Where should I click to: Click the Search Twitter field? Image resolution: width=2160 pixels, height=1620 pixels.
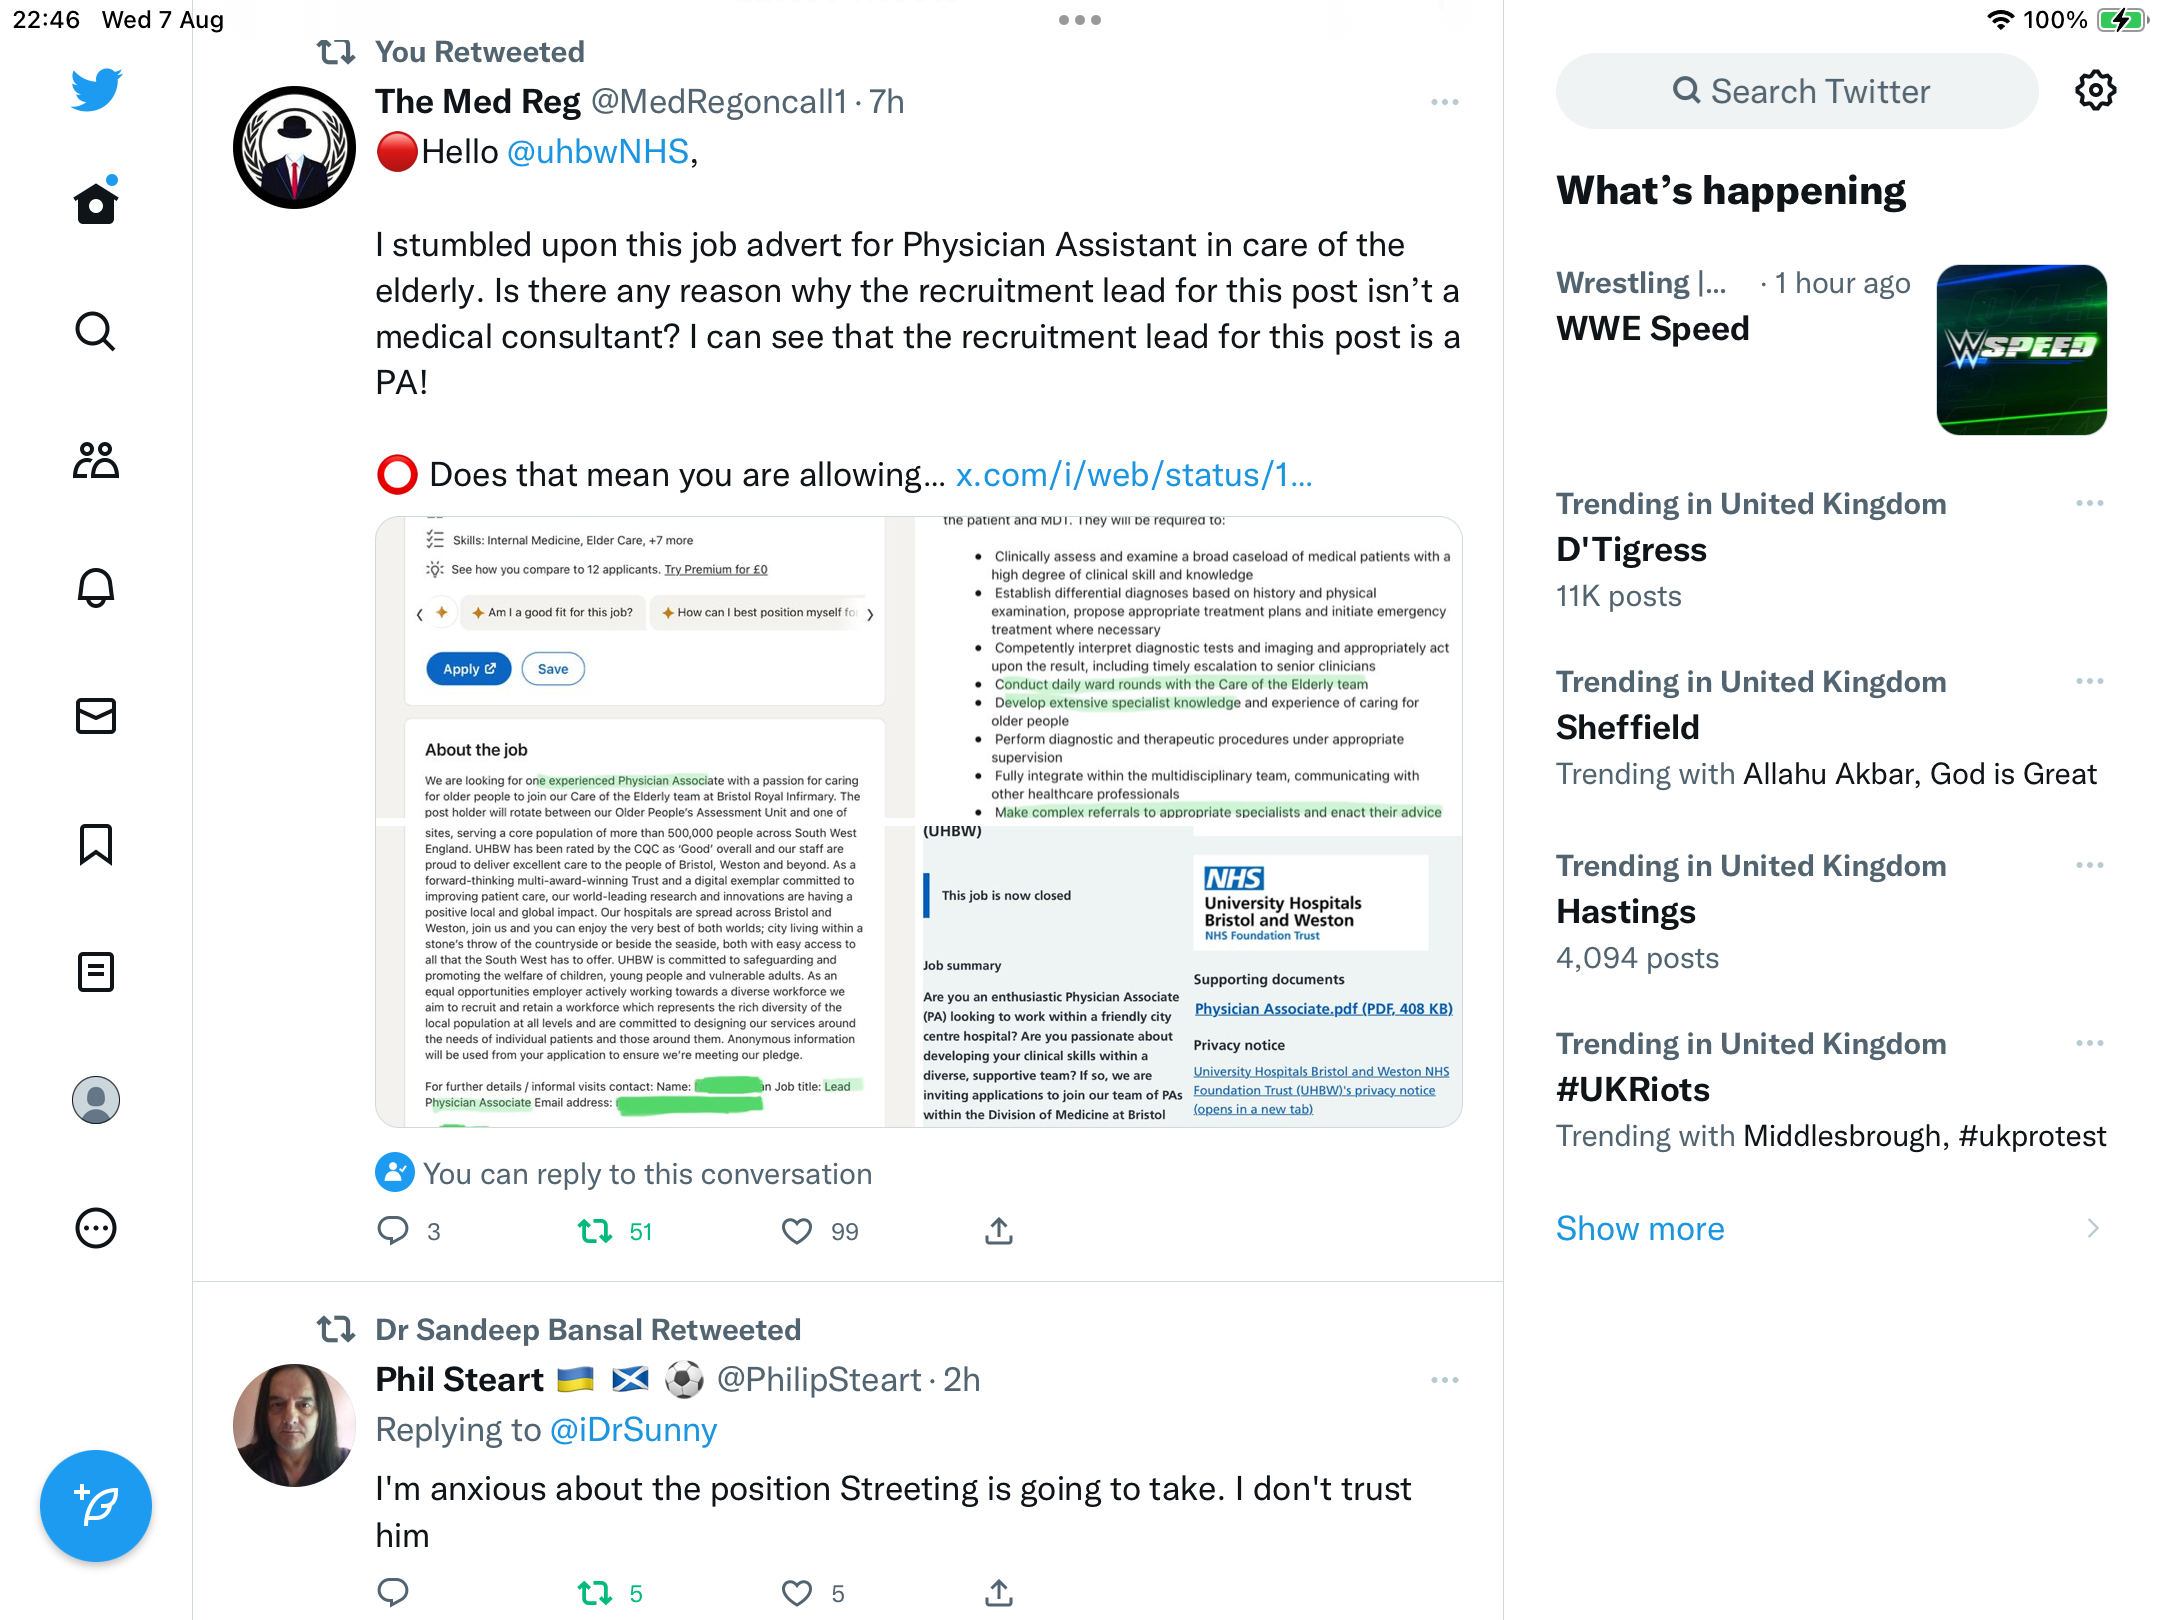click(1797, 91)
